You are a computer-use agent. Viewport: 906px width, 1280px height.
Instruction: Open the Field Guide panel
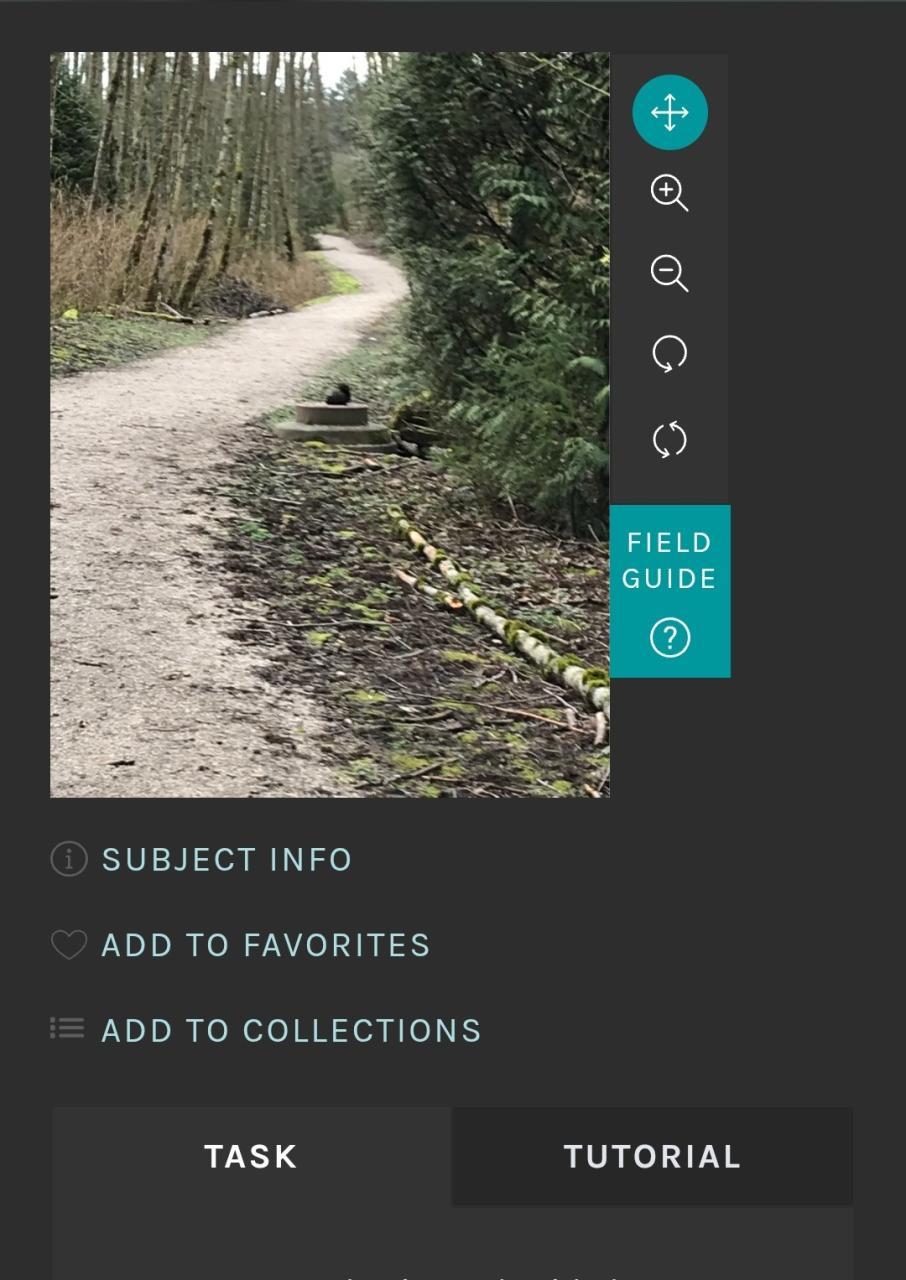[x=669, y=591]
